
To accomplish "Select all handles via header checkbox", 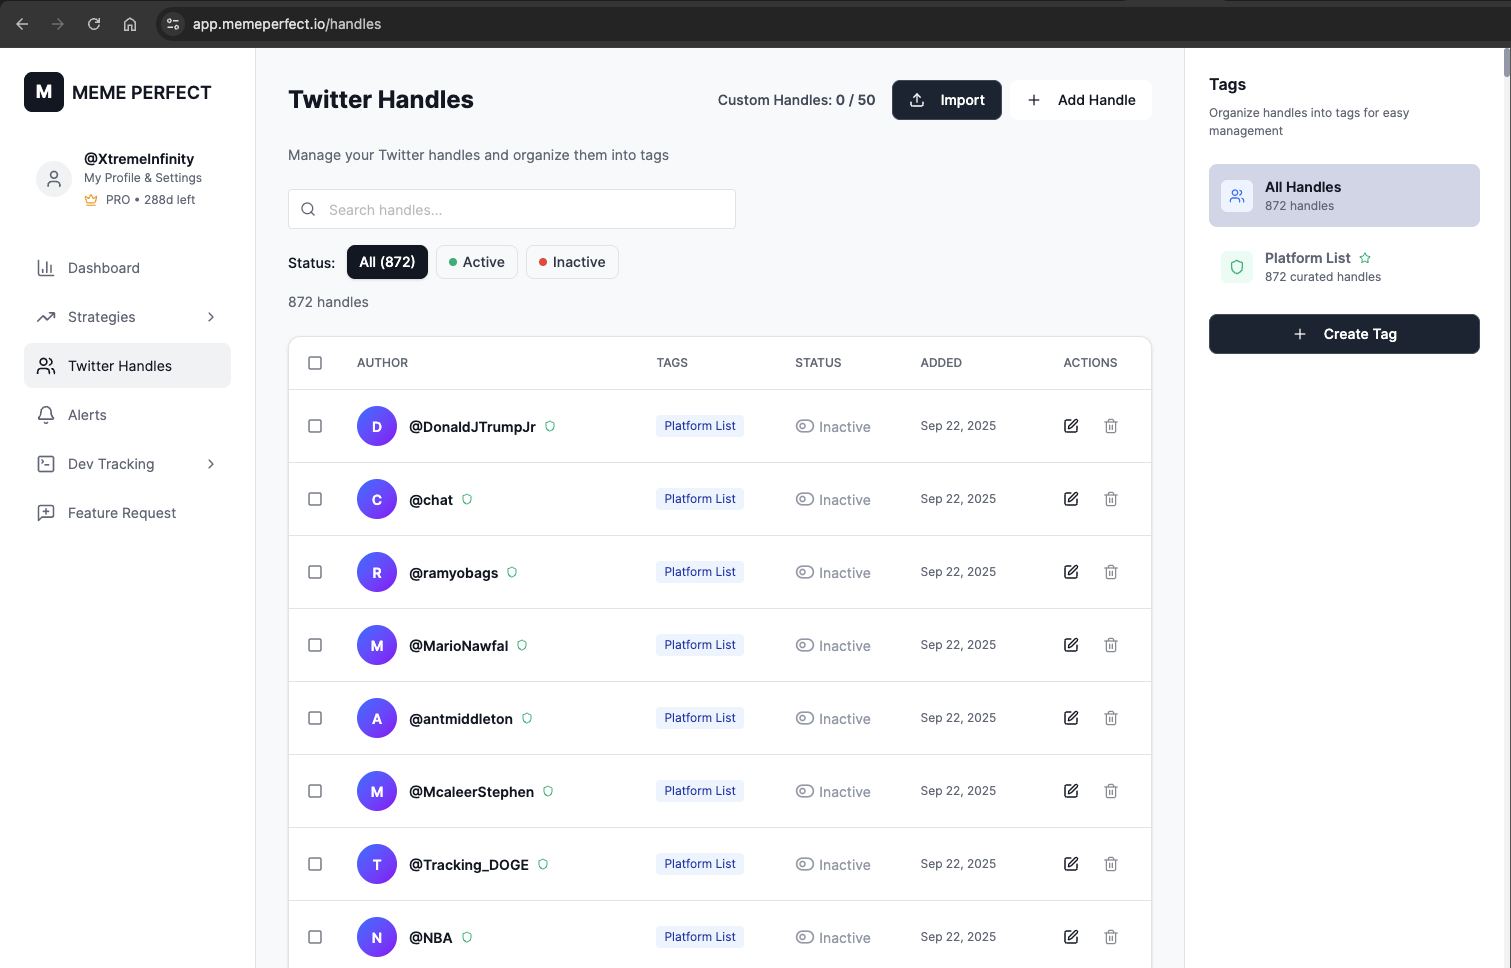I will (315, 363).
